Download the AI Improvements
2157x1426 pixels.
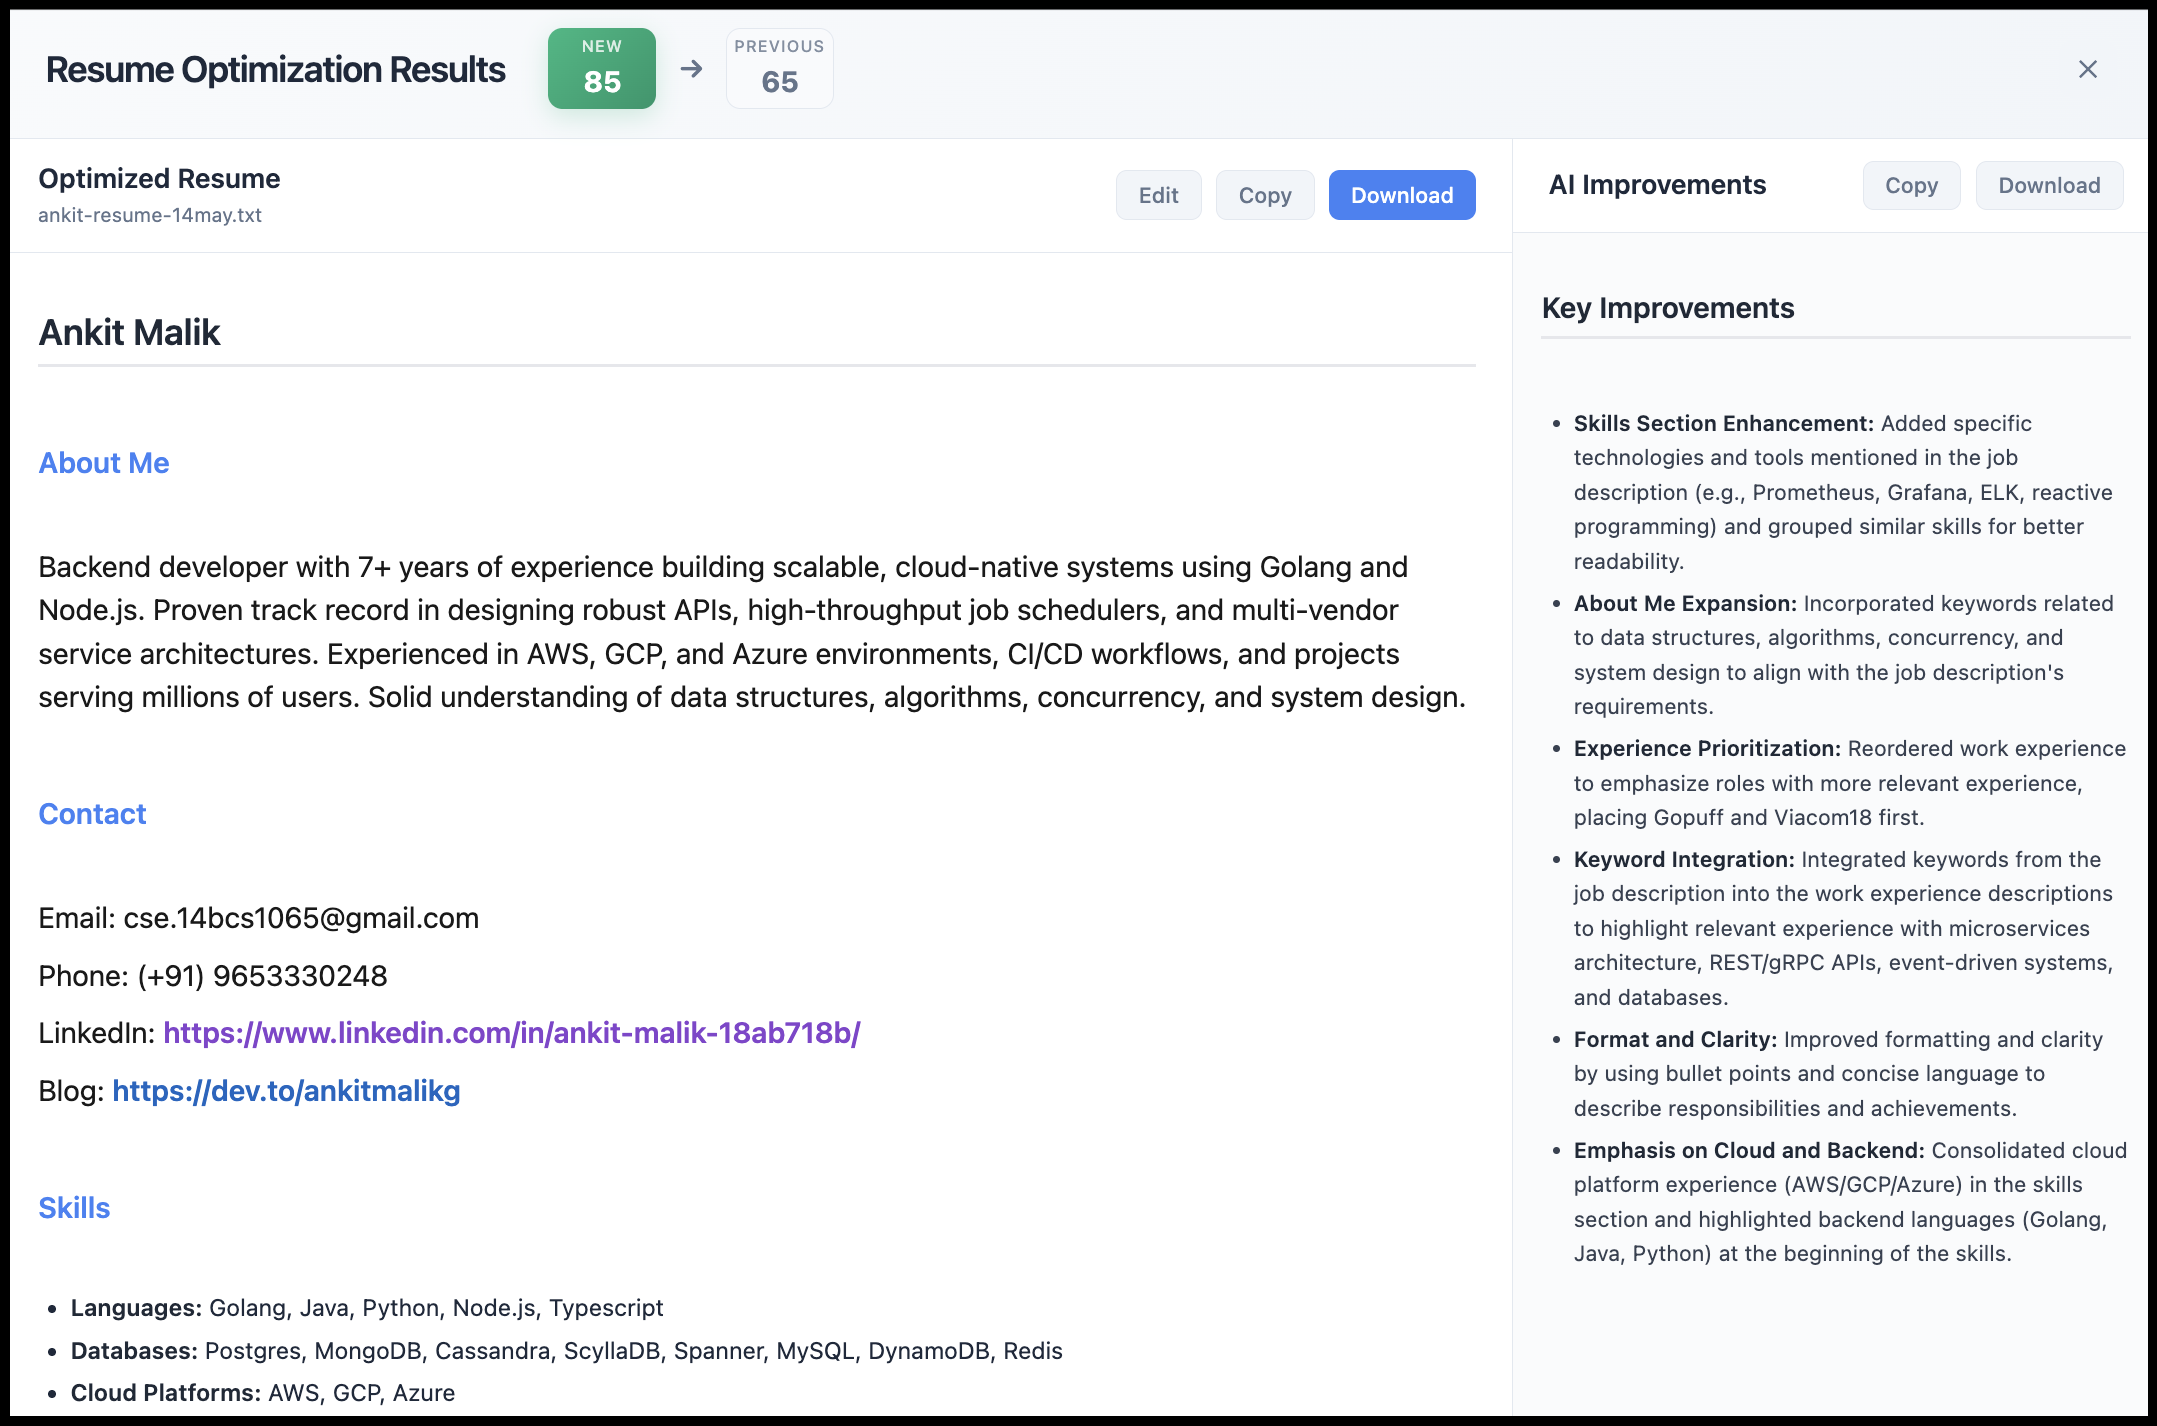tap(2049, 185)
